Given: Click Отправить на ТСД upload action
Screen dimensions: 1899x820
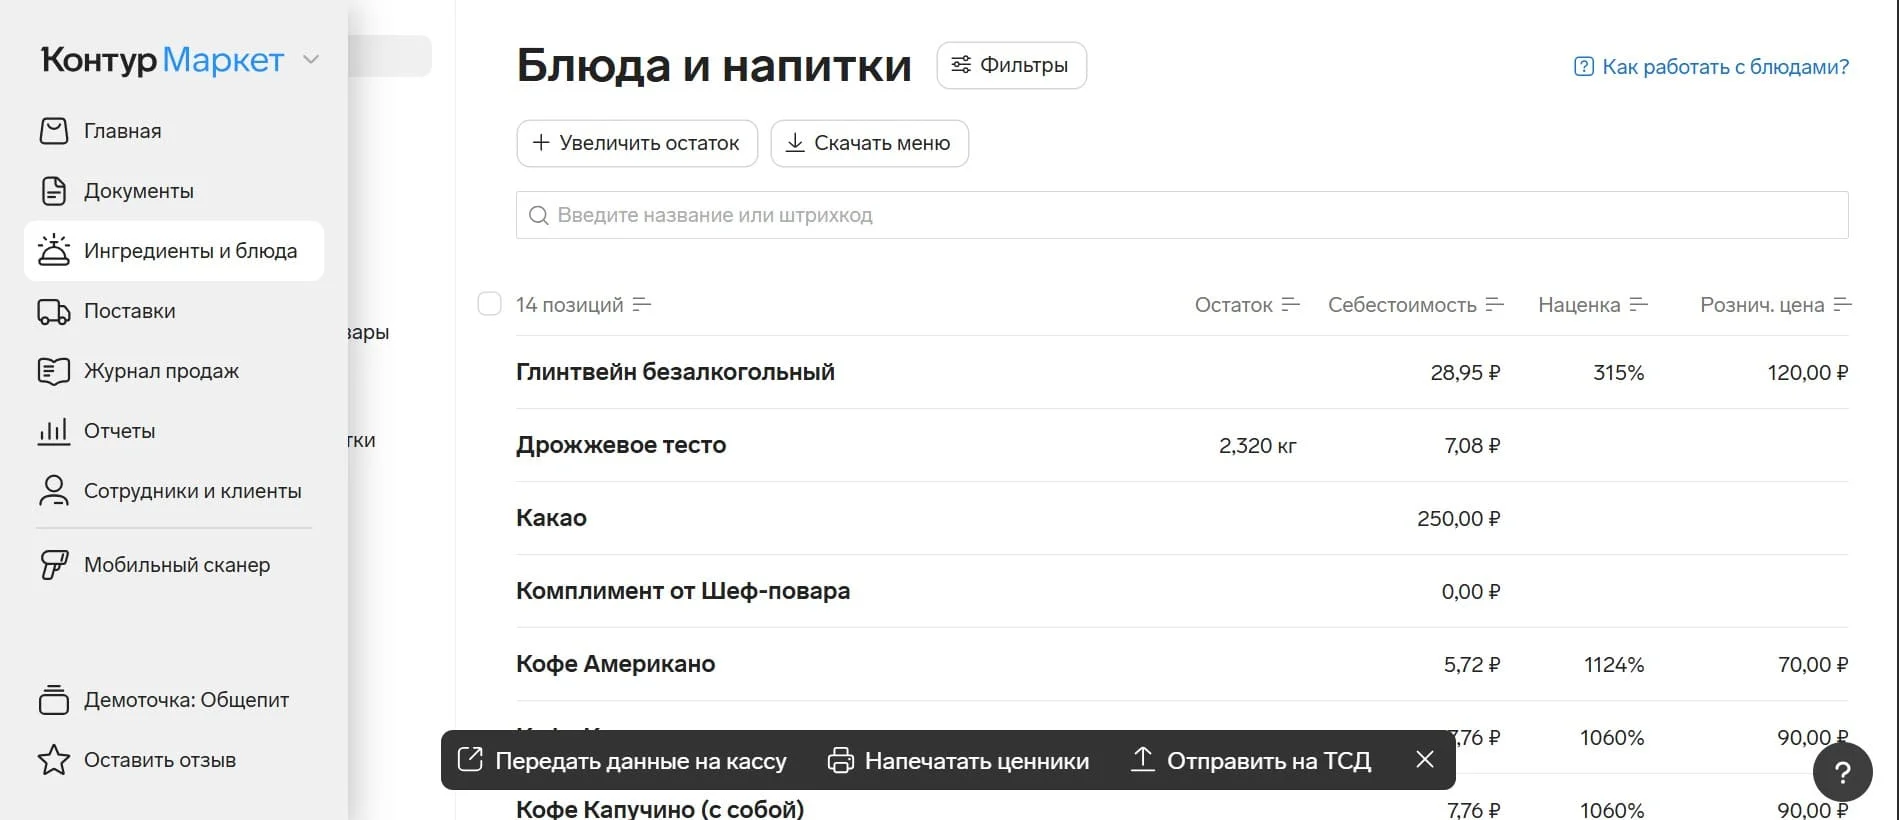Looking at the screenshot, I should pos(1250,761).
